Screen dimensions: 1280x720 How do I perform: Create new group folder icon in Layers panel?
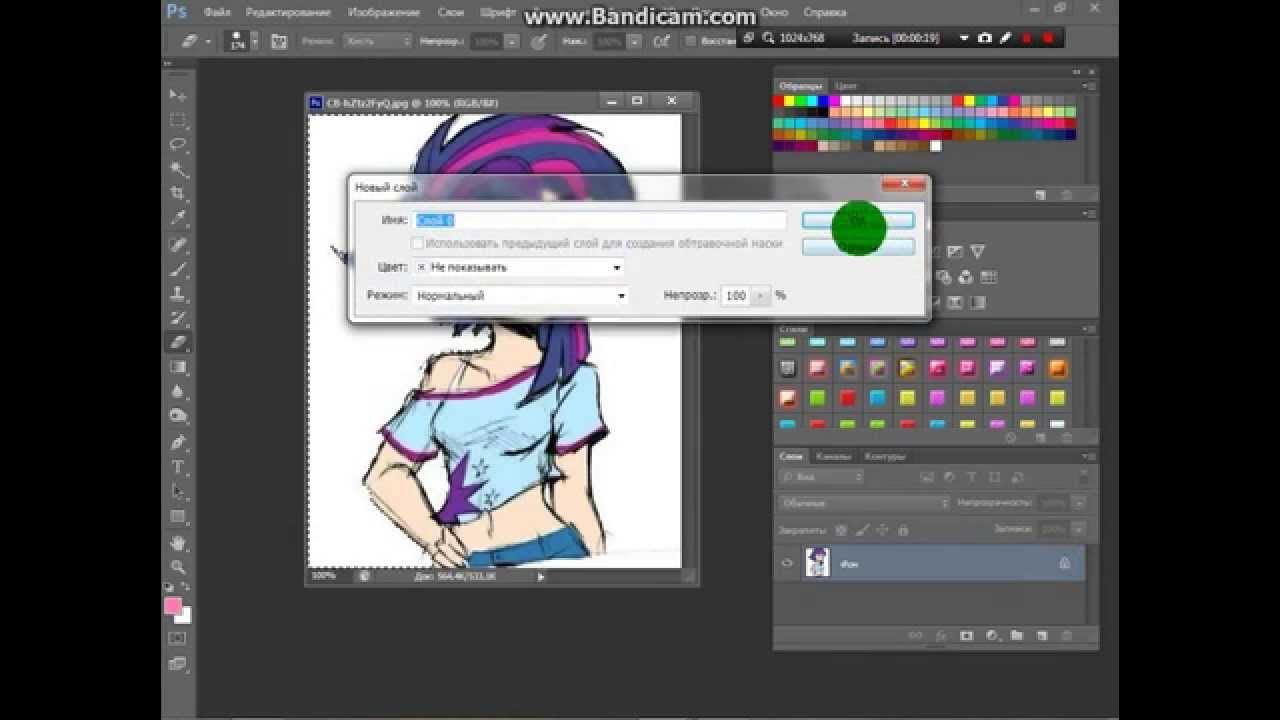click(1017, 635)
